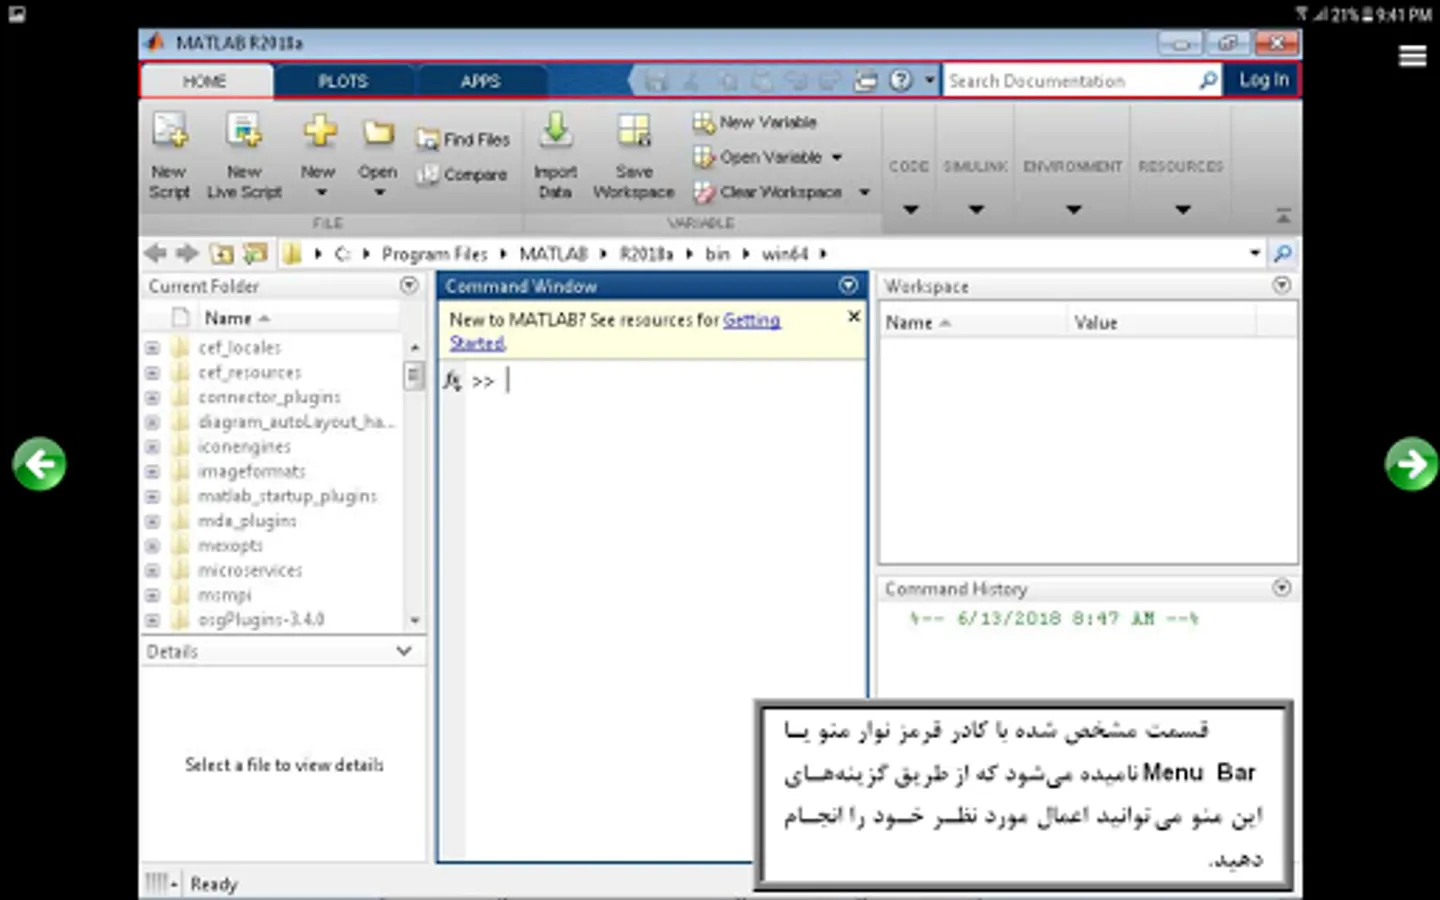
Task: Click R2018a in the address path
Action: (x=646, y=254)
